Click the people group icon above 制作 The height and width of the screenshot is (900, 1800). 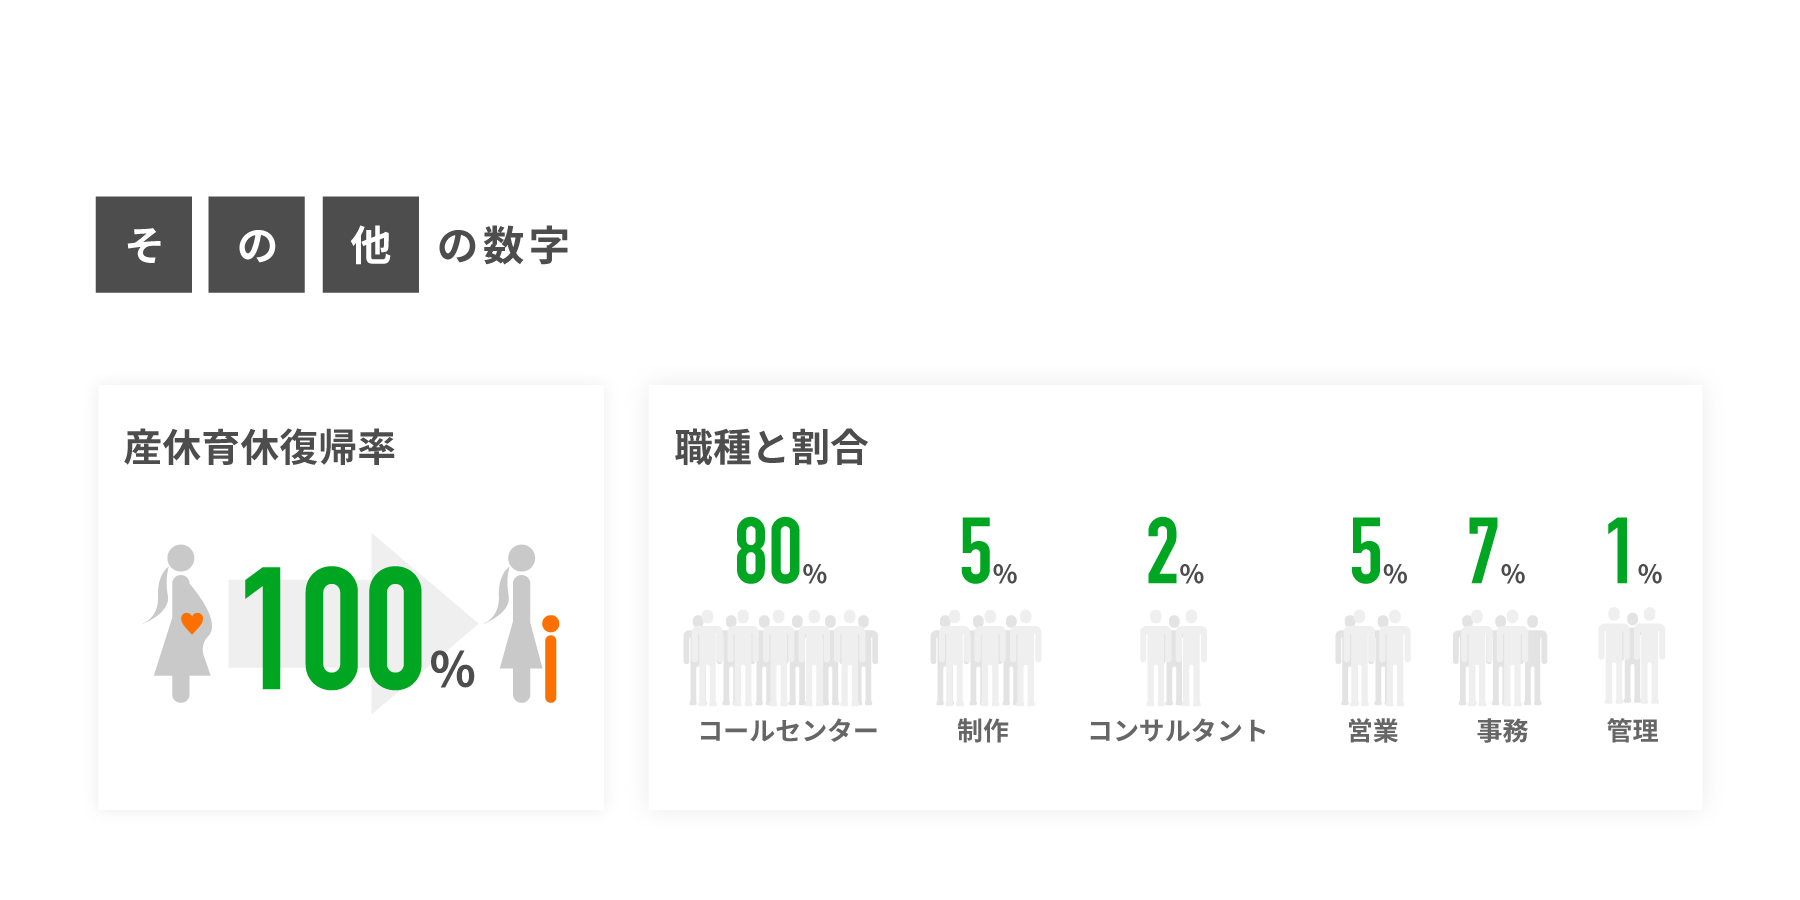click(986, 658)
